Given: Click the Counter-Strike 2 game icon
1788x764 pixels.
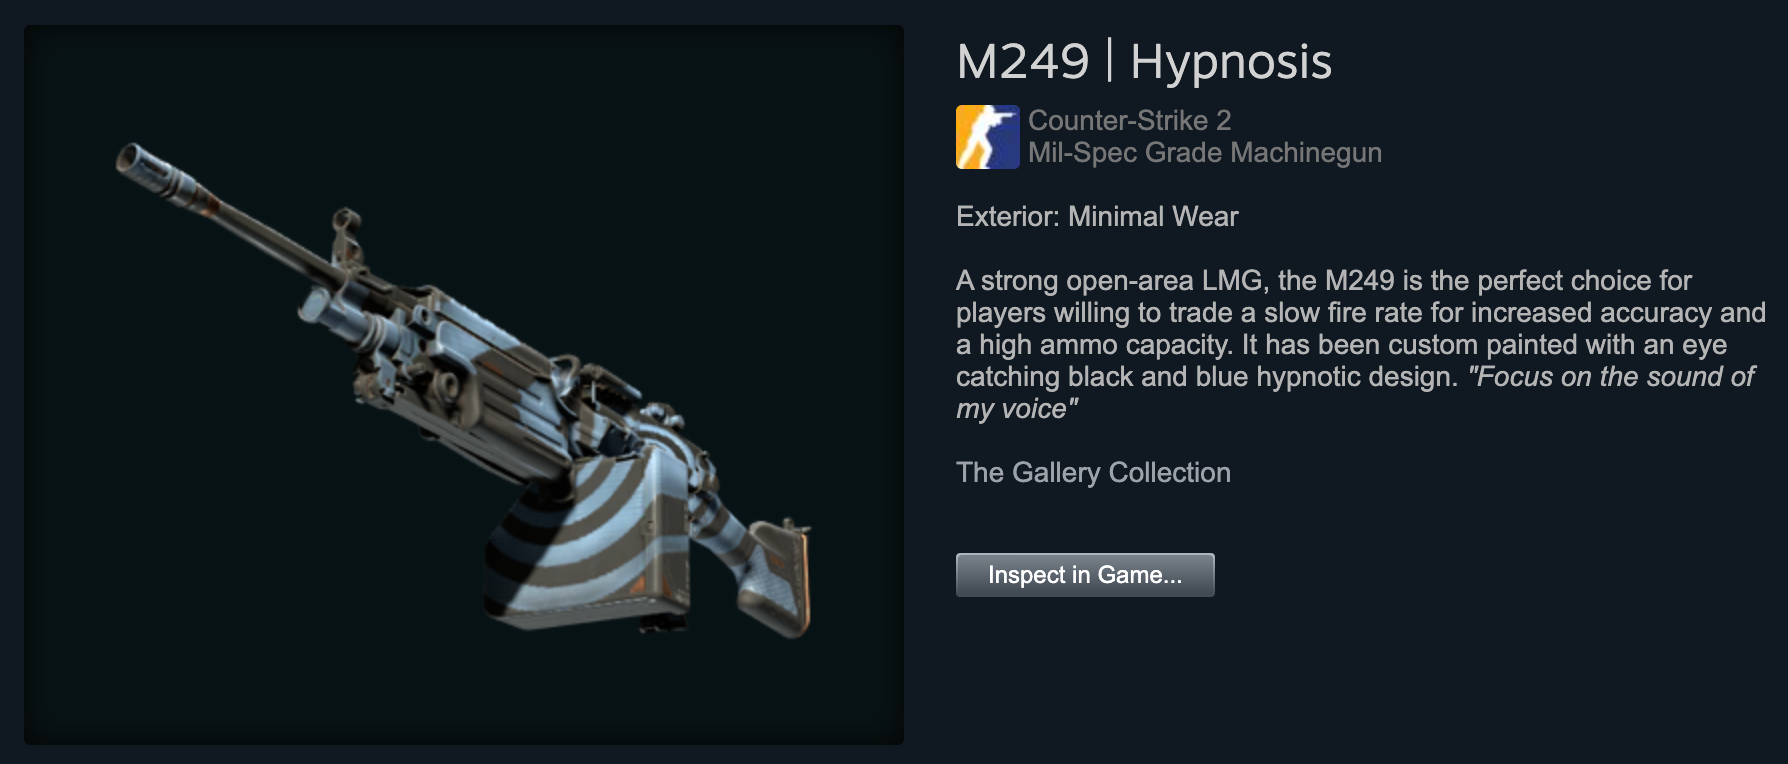Looking at the screenshot, I should 988,137.
